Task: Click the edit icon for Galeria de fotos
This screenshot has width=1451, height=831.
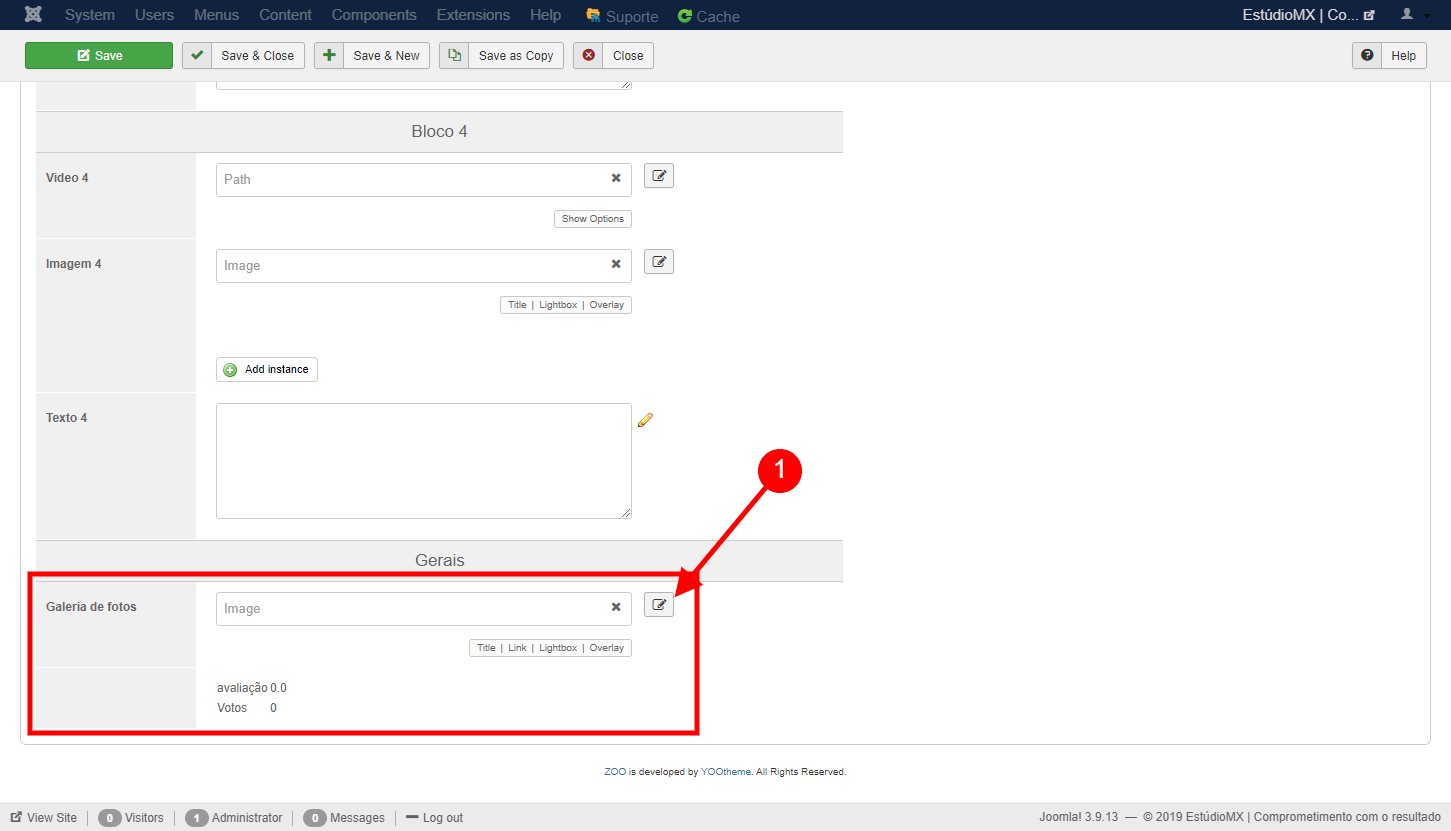Action: (x=658, y=605)
